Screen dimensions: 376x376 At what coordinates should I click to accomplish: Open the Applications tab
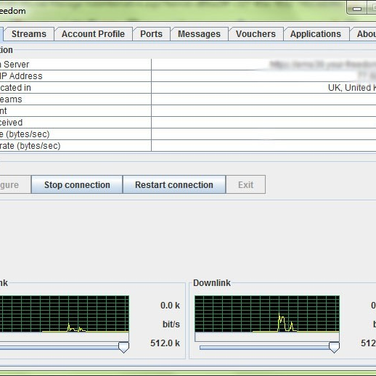[x=316, y=34]
